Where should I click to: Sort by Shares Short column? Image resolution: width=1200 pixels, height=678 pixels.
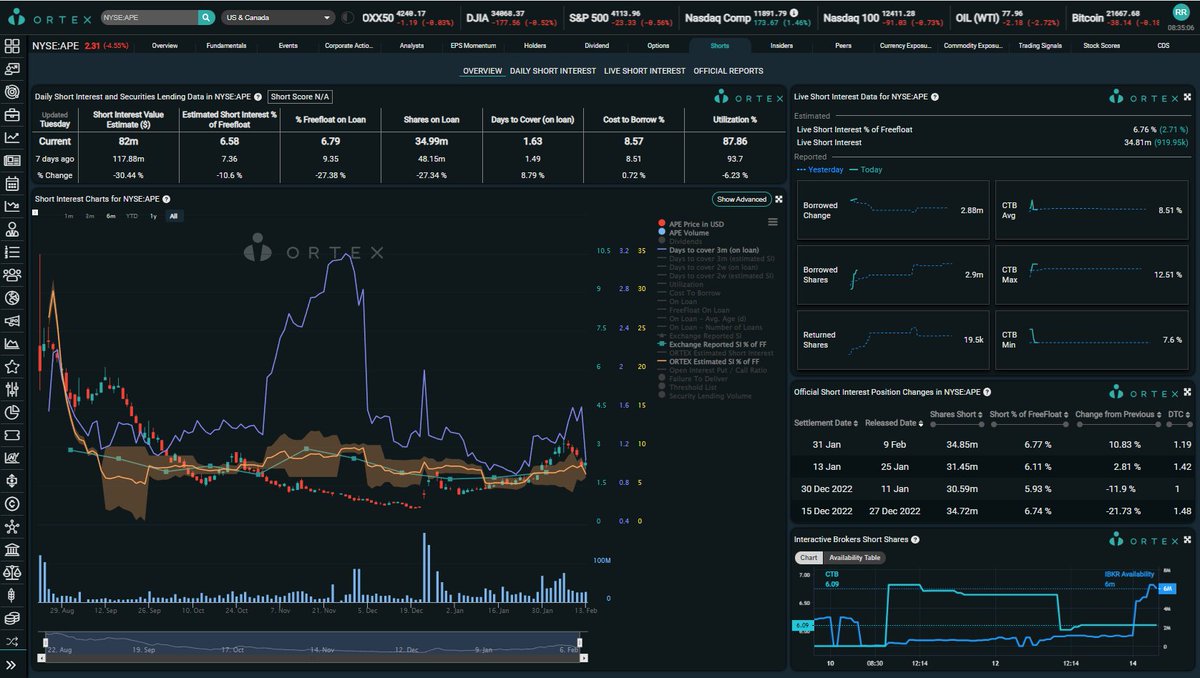coord(957,414)
